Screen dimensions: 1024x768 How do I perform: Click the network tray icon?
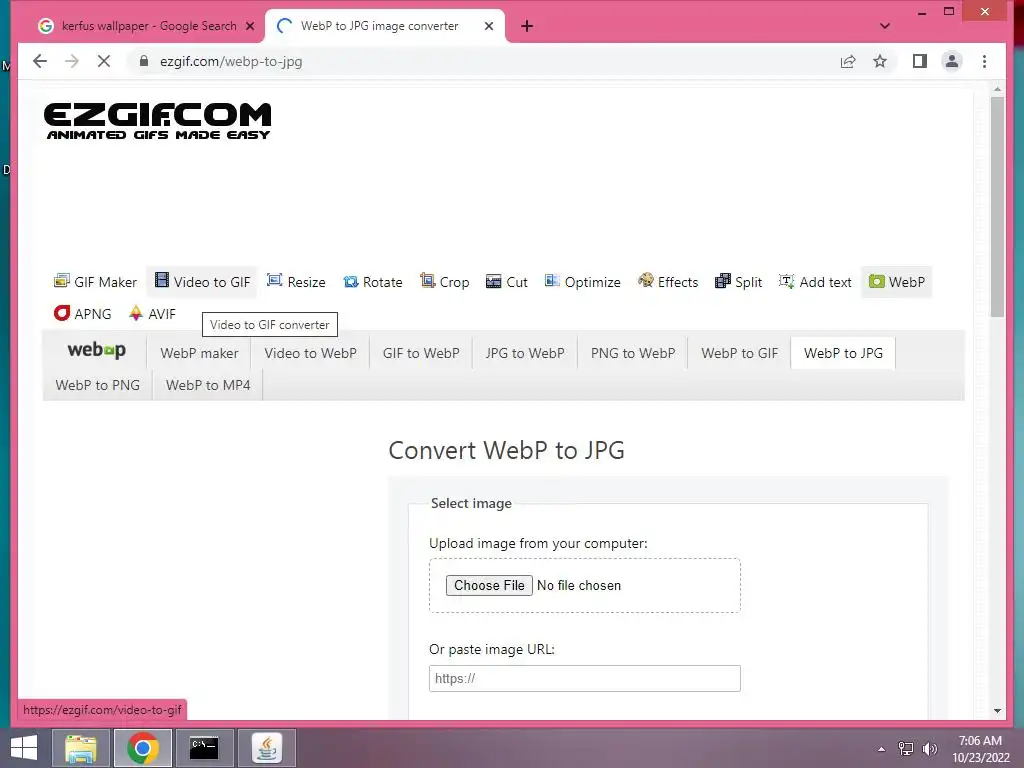pos(906,749)
